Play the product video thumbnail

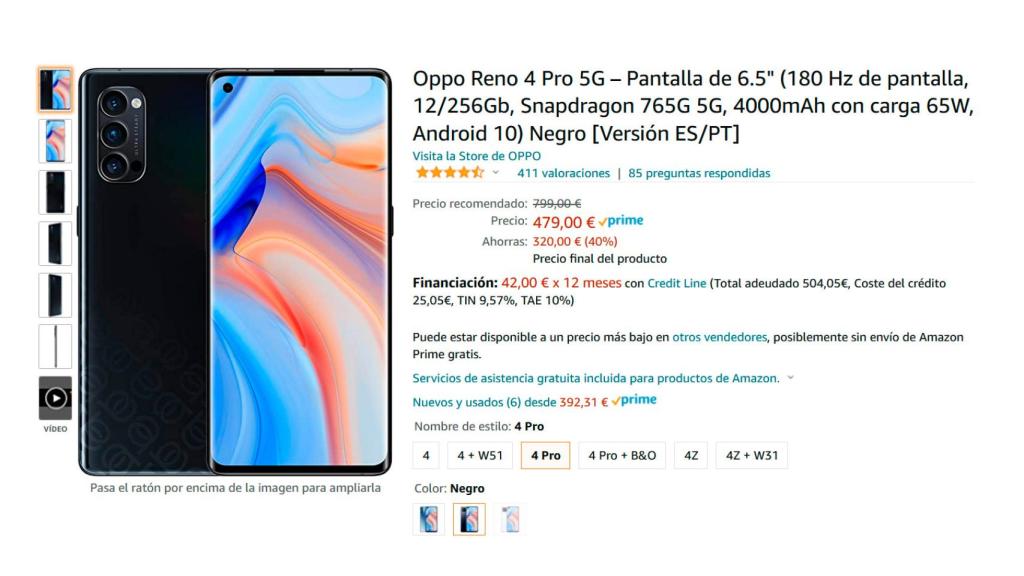[56, 398]
